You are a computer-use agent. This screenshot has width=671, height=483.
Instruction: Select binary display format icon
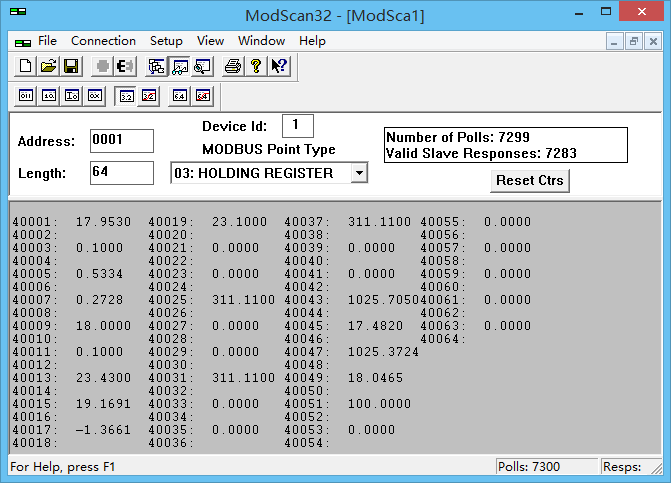point(26,96)
